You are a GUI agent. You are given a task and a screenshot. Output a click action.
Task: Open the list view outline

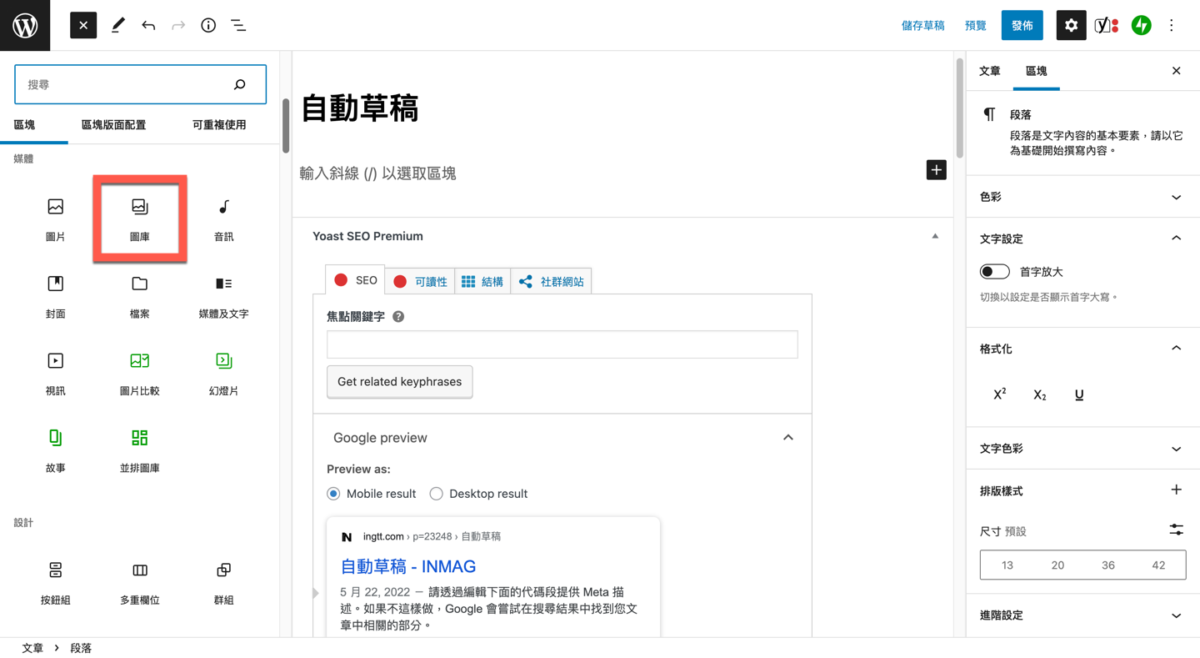point(238,25)
